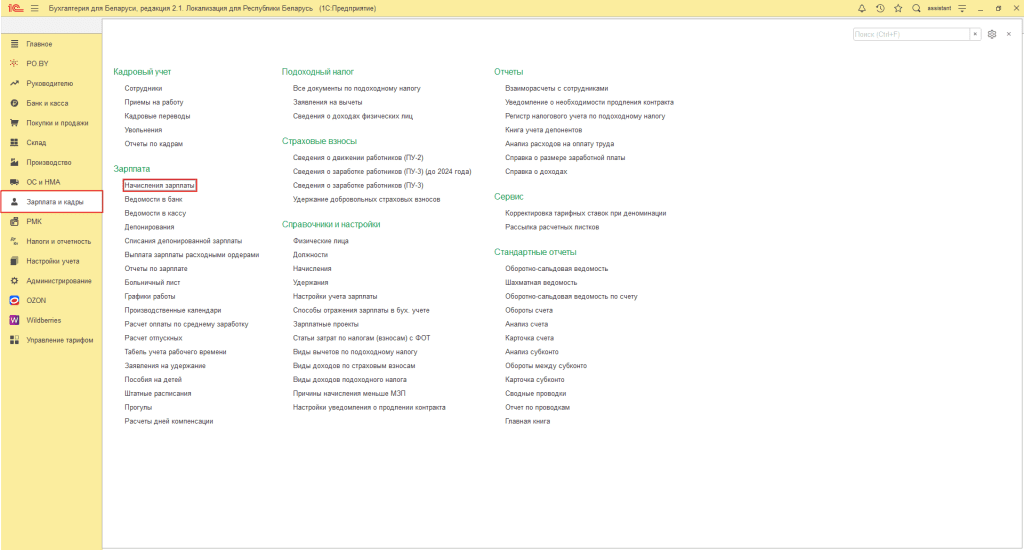Open the notifications bell icon
This screenshot has height=550, width=1024.
862,8
